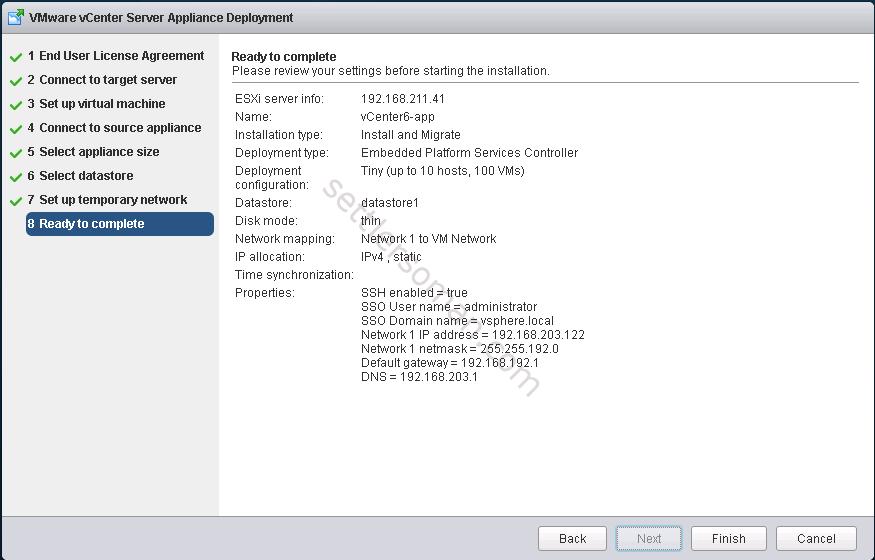Click SSO User name = administrator property
875x560 pixels.
tap(449, 306)
